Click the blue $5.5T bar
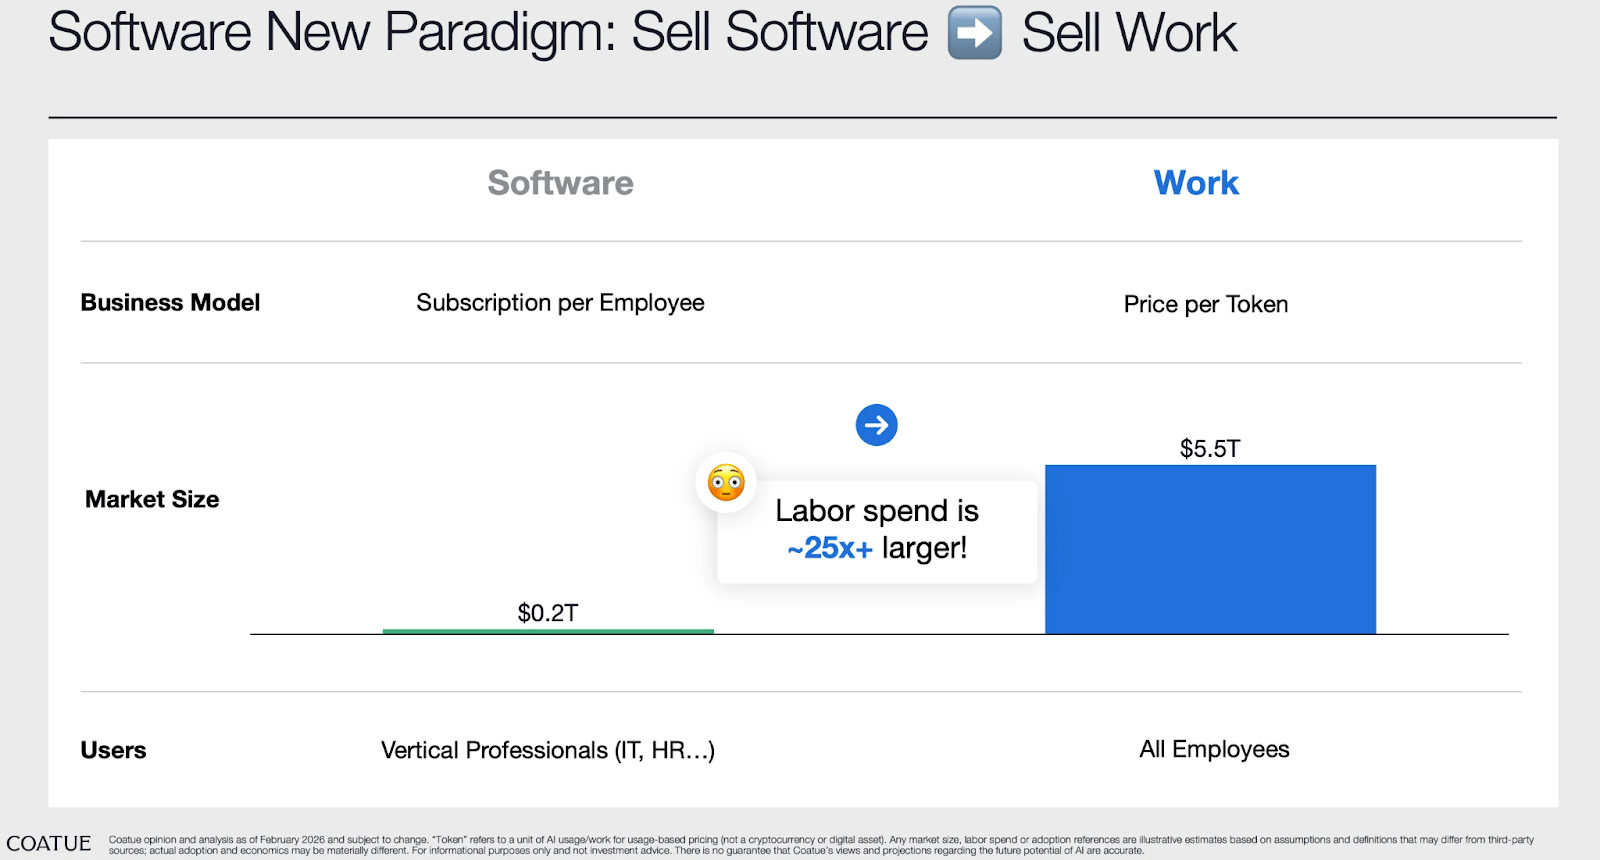Screen dimensions: 1600x860 click(x=1210, y=549)
